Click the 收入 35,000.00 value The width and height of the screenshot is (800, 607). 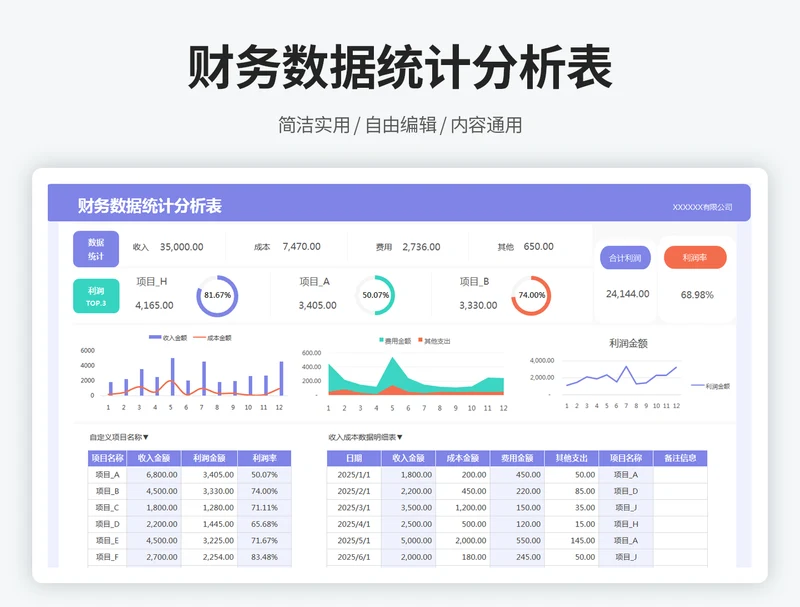coord(181,247)
